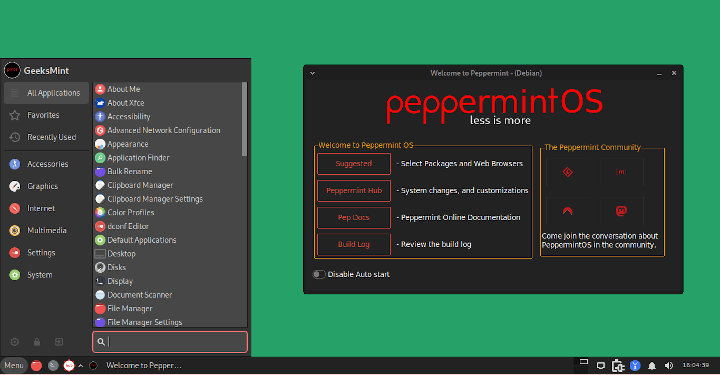Select the Internet category
Screen dimensions: 720x375
(x=46, y=208)
